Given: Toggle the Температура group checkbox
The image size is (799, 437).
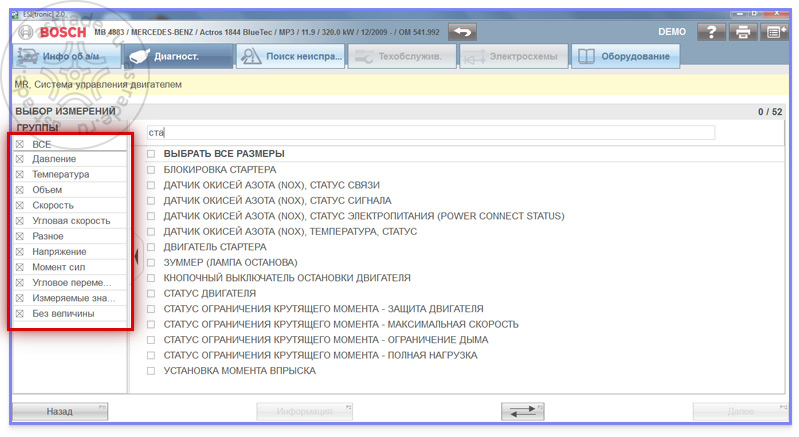Looking at the screenshot, I should [20, 174].
